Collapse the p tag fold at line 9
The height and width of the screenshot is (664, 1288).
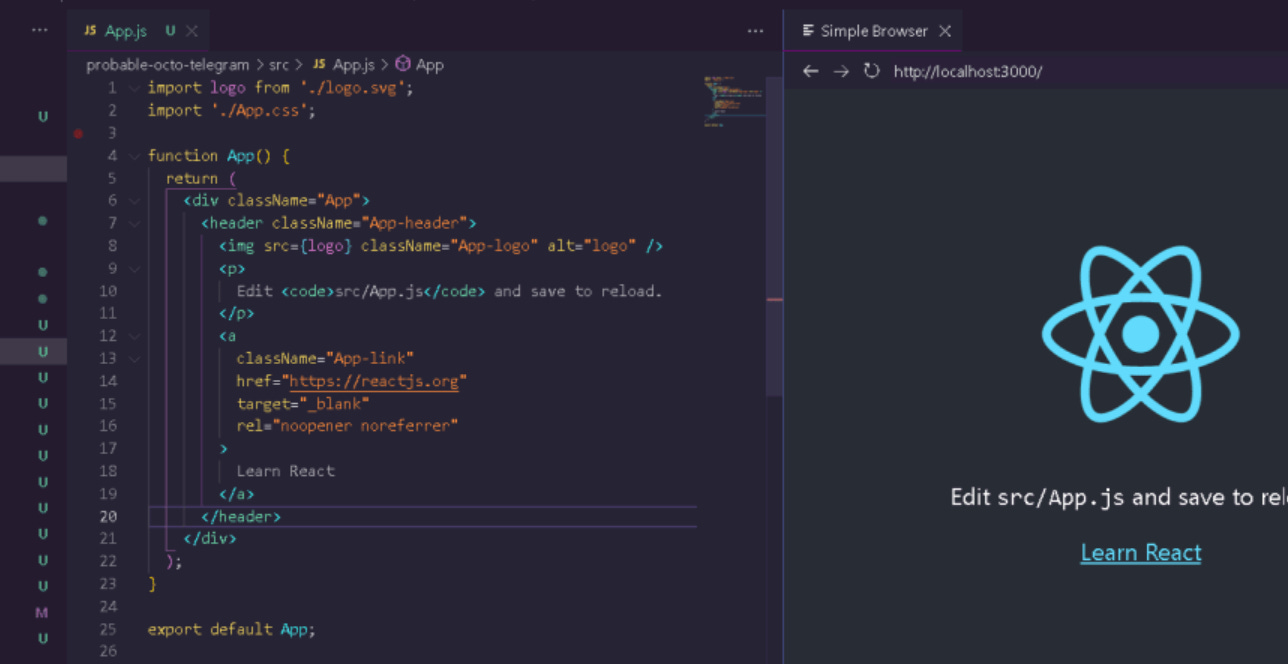coord(135,268)
